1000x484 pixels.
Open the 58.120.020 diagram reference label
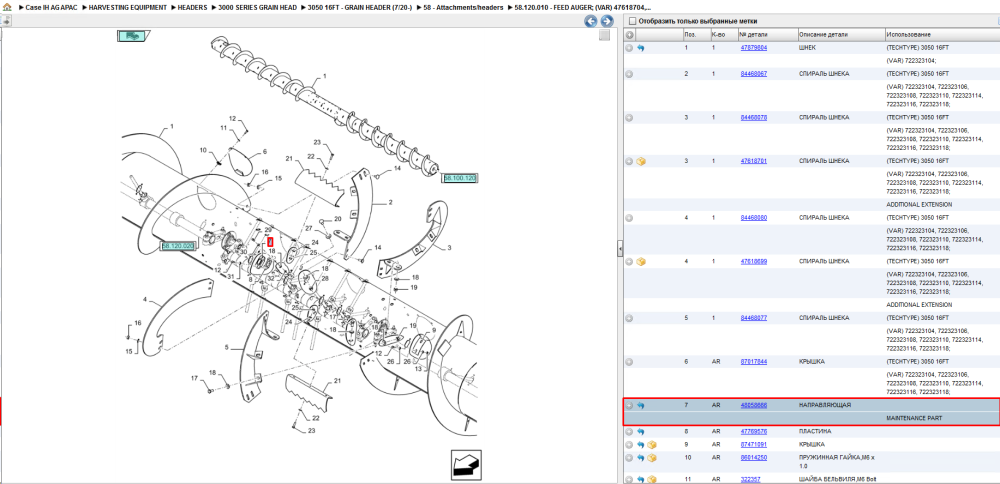click(x=177, y=246)
